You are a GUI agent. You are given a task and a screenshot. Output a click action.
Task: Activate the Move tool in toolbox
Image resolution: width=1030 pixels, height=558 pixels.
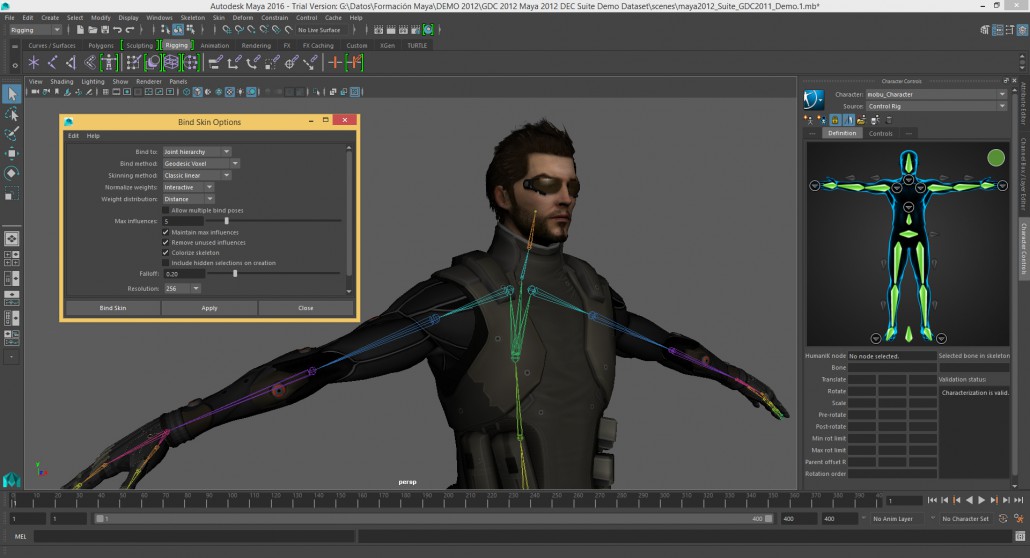(x=12, y=153)
